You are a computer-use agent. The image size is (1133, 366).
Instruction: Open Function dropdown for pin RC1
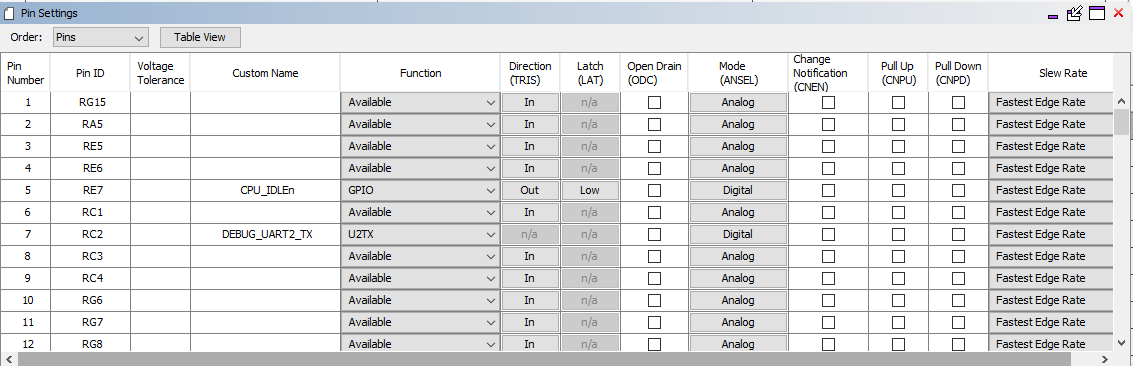pyautogui.click(x=420, y=212)
